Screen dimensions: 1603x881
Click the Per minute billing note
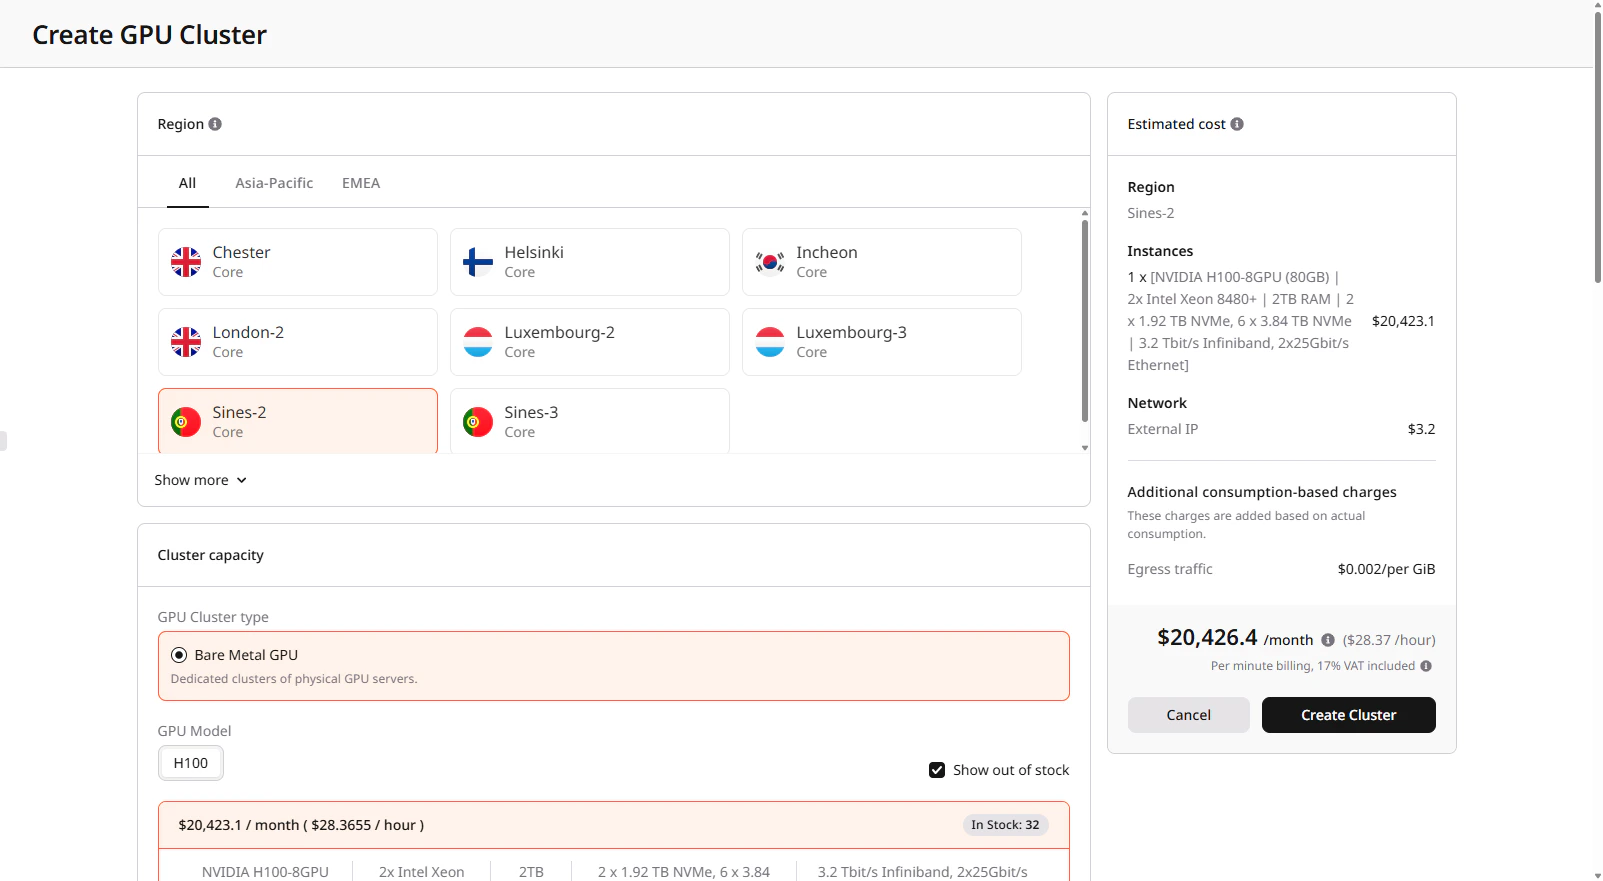click(1313, 666)
